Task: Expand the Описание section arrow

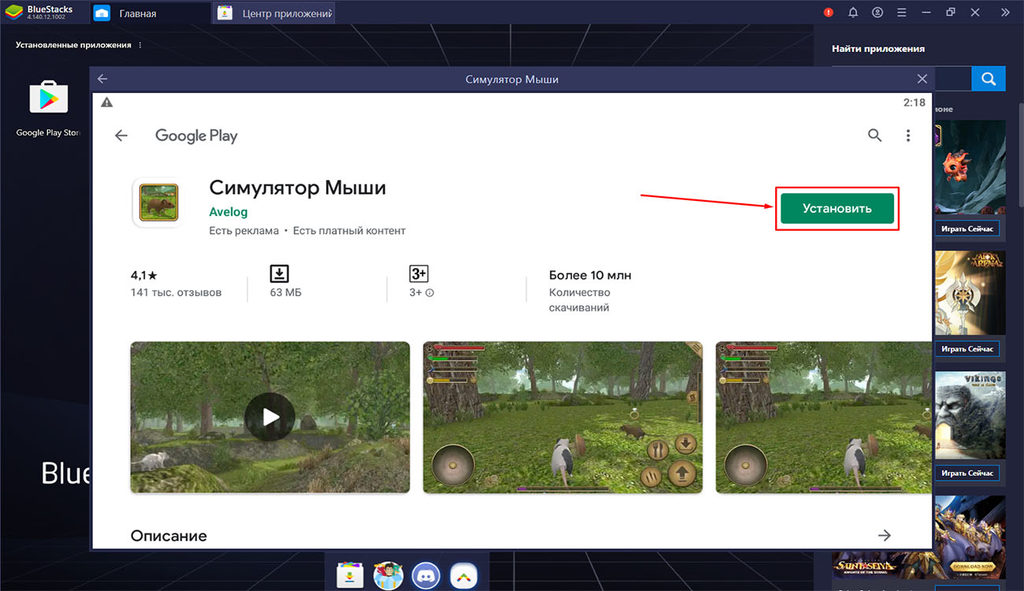Action: (x=884, y=535)
